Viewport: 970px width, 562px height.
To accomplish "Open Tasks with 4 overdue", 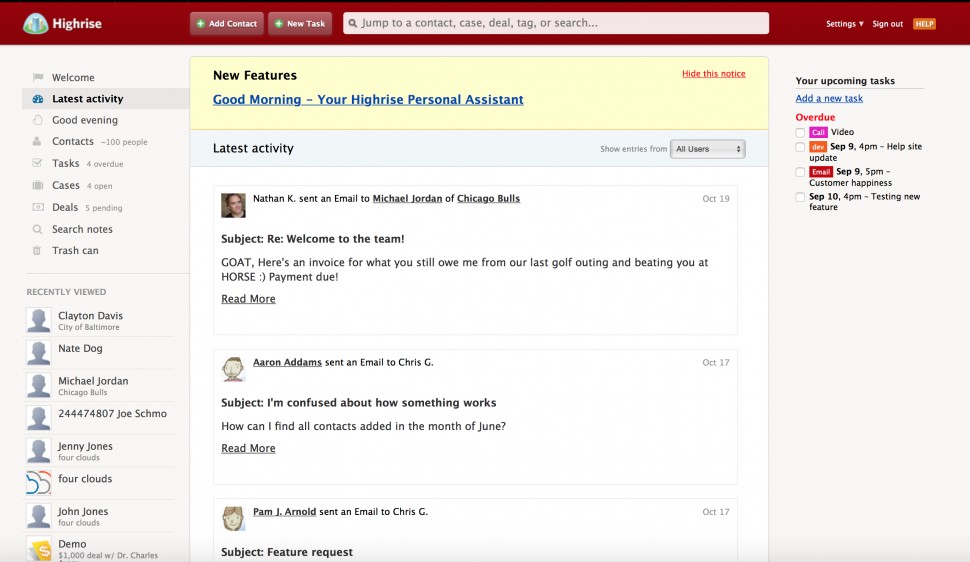I will [87, 163].
